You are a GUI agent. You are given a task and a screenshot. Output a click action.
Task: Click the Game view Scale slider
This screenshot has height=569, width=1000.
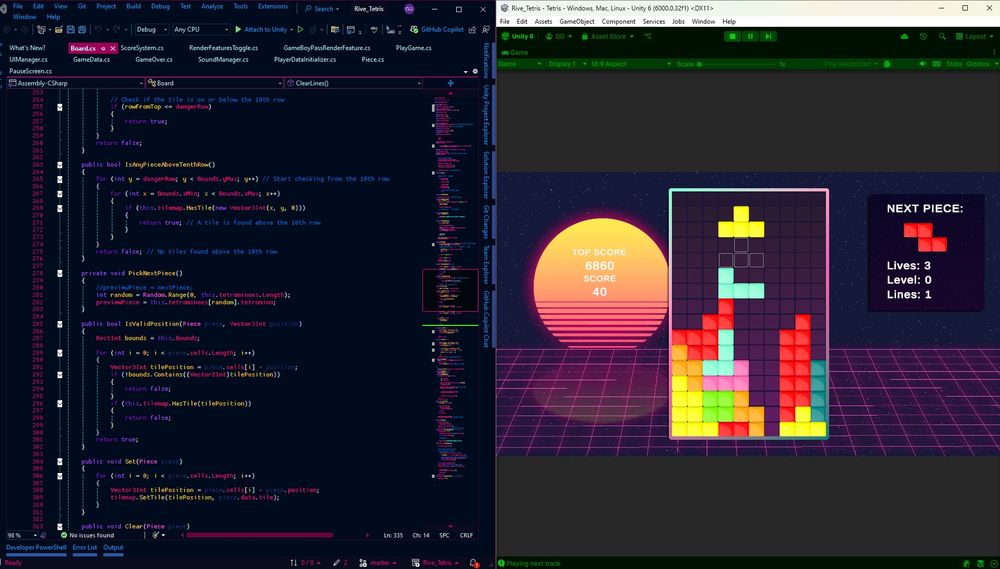(737, 64)
